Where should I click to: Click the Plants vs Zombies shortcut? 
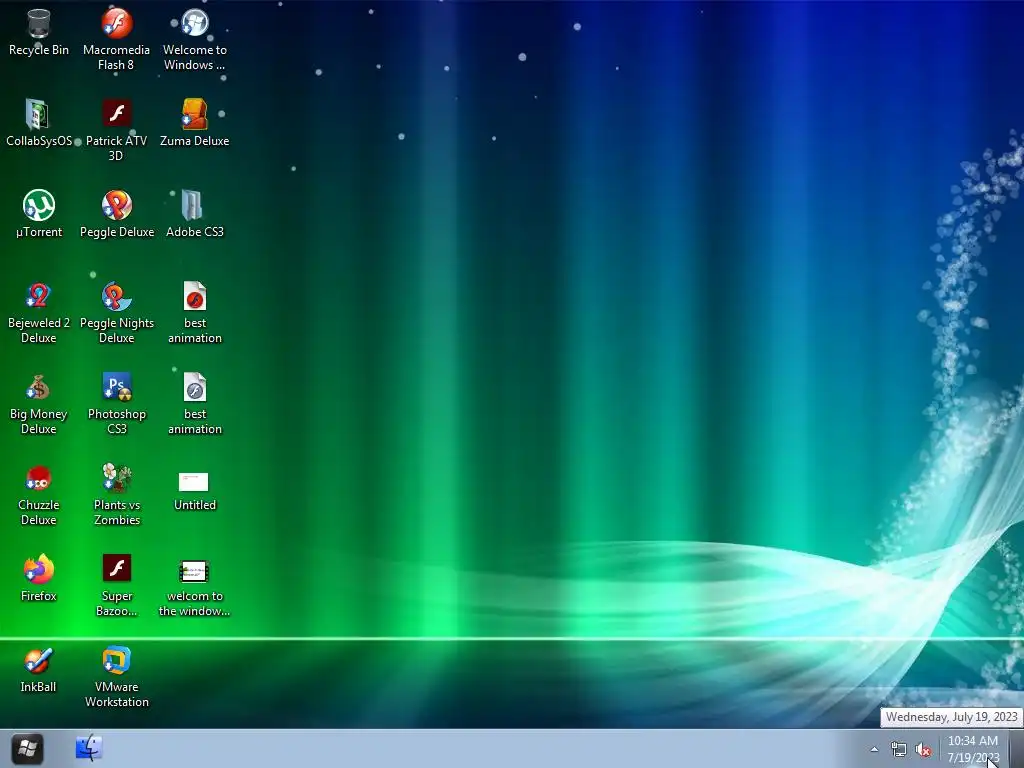[117, 494]
